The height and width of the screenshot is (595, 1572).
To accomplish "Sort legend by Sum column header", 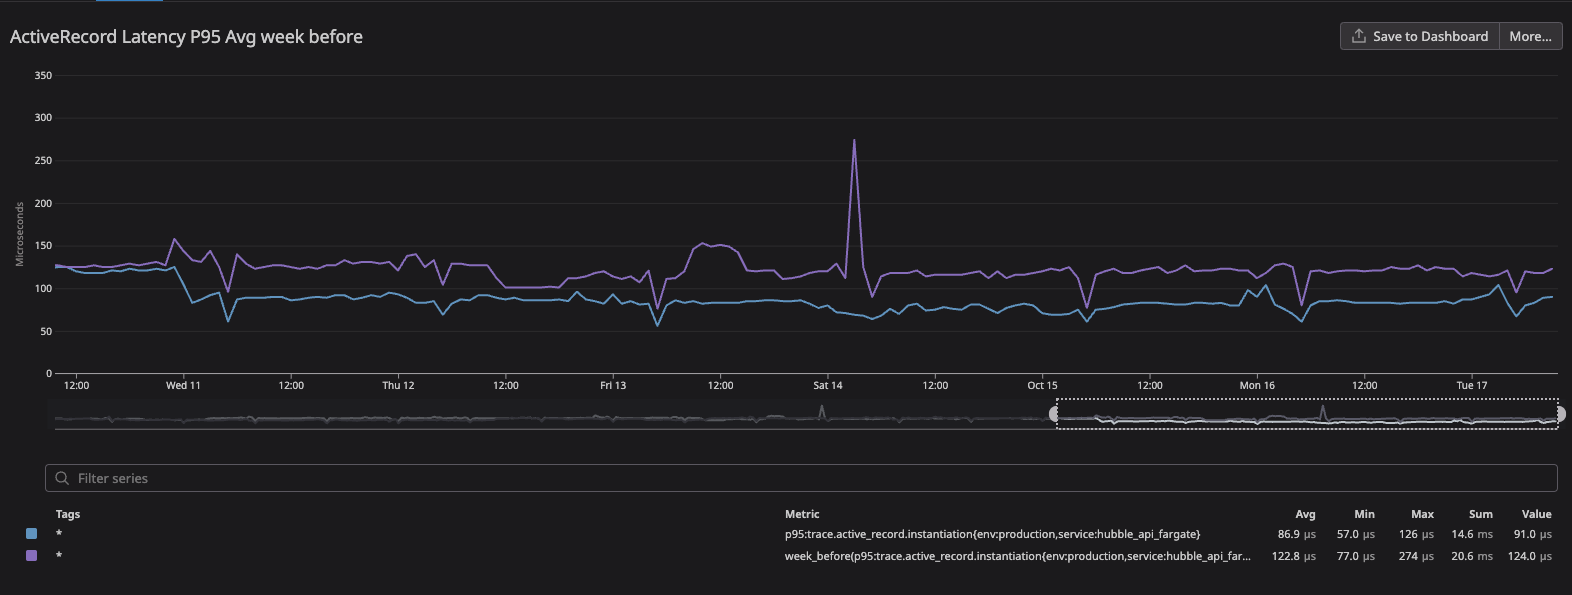I will [x=1481, y=514].
